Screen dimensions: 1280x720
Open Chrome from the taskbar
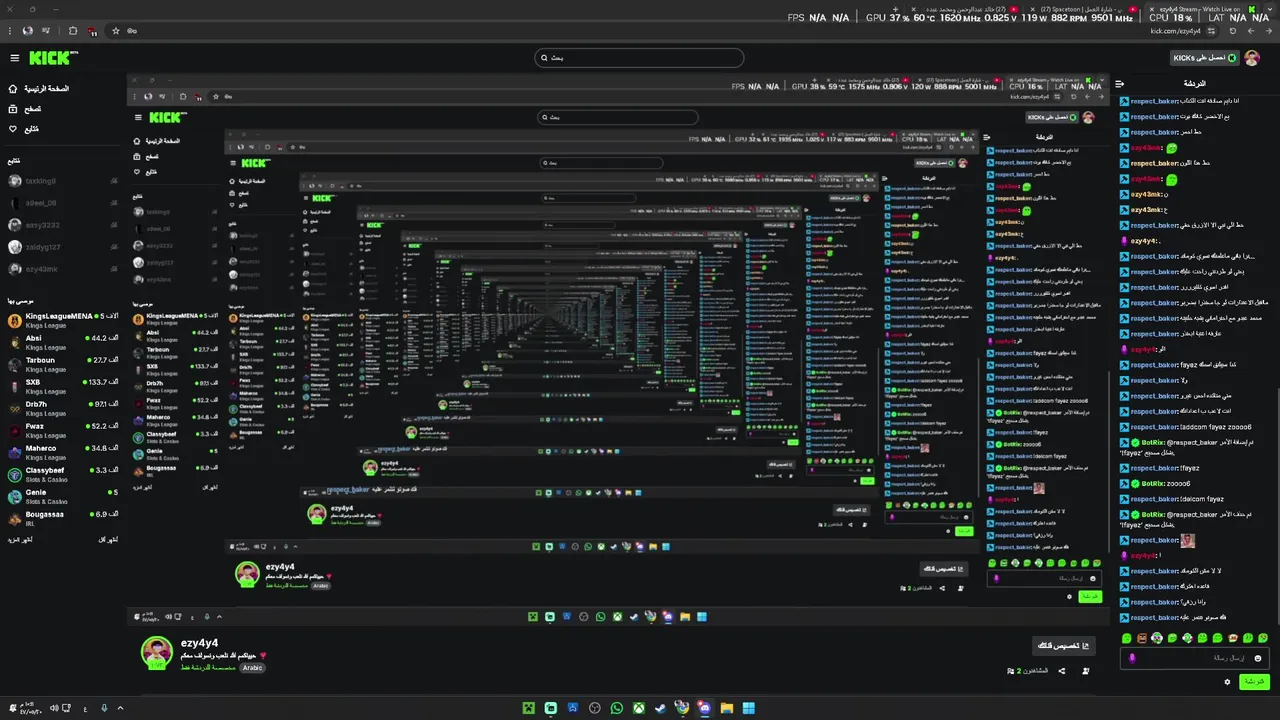coord(682,708)
